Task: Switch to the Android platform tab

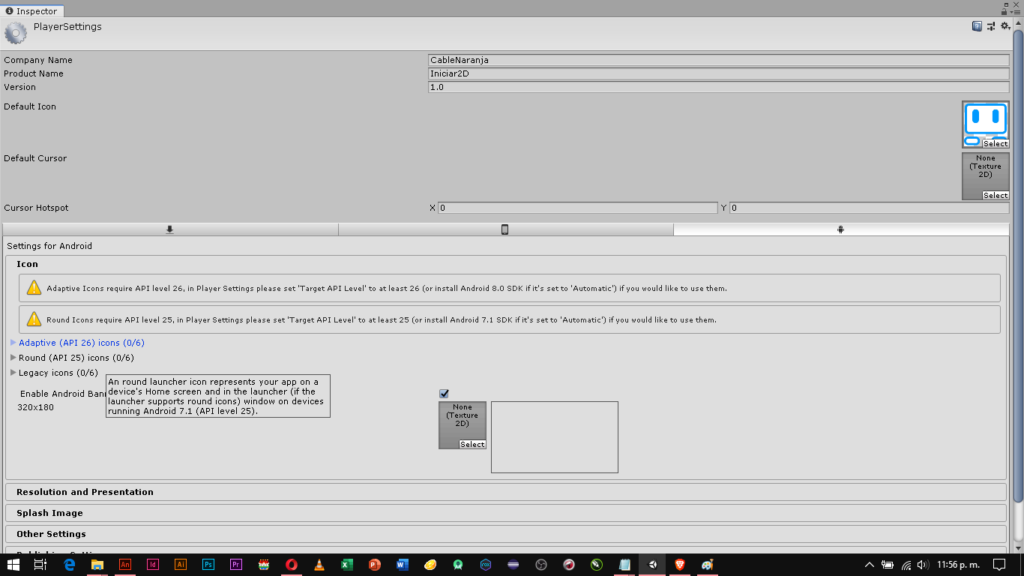Action: click(840, 230)
